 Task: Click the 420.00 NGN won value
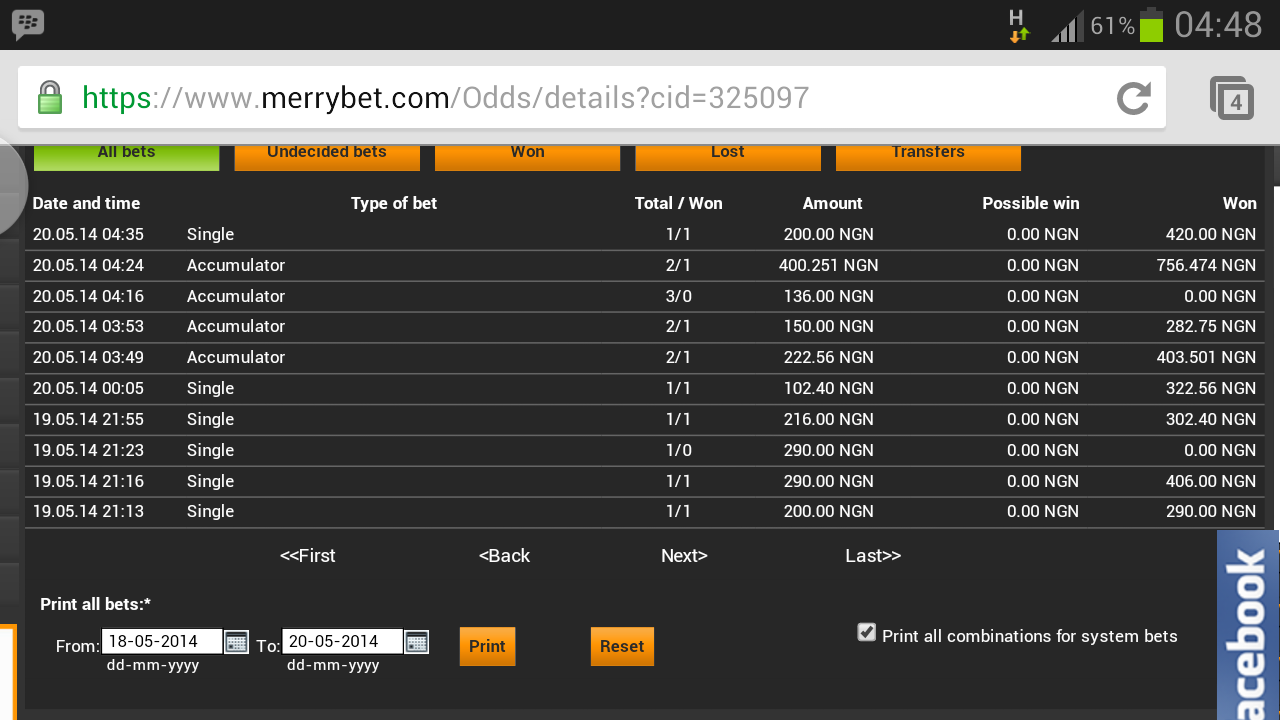(1211, 235)
